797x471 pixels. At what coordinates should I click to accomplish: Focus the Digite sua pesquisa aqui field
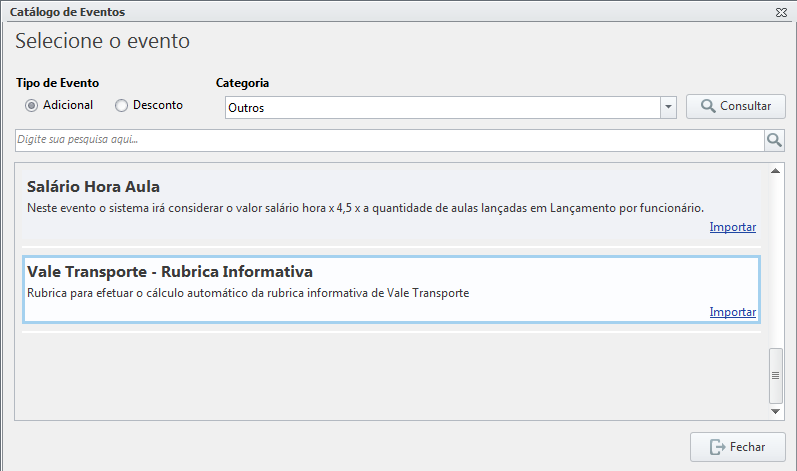[x=389, y=140]
